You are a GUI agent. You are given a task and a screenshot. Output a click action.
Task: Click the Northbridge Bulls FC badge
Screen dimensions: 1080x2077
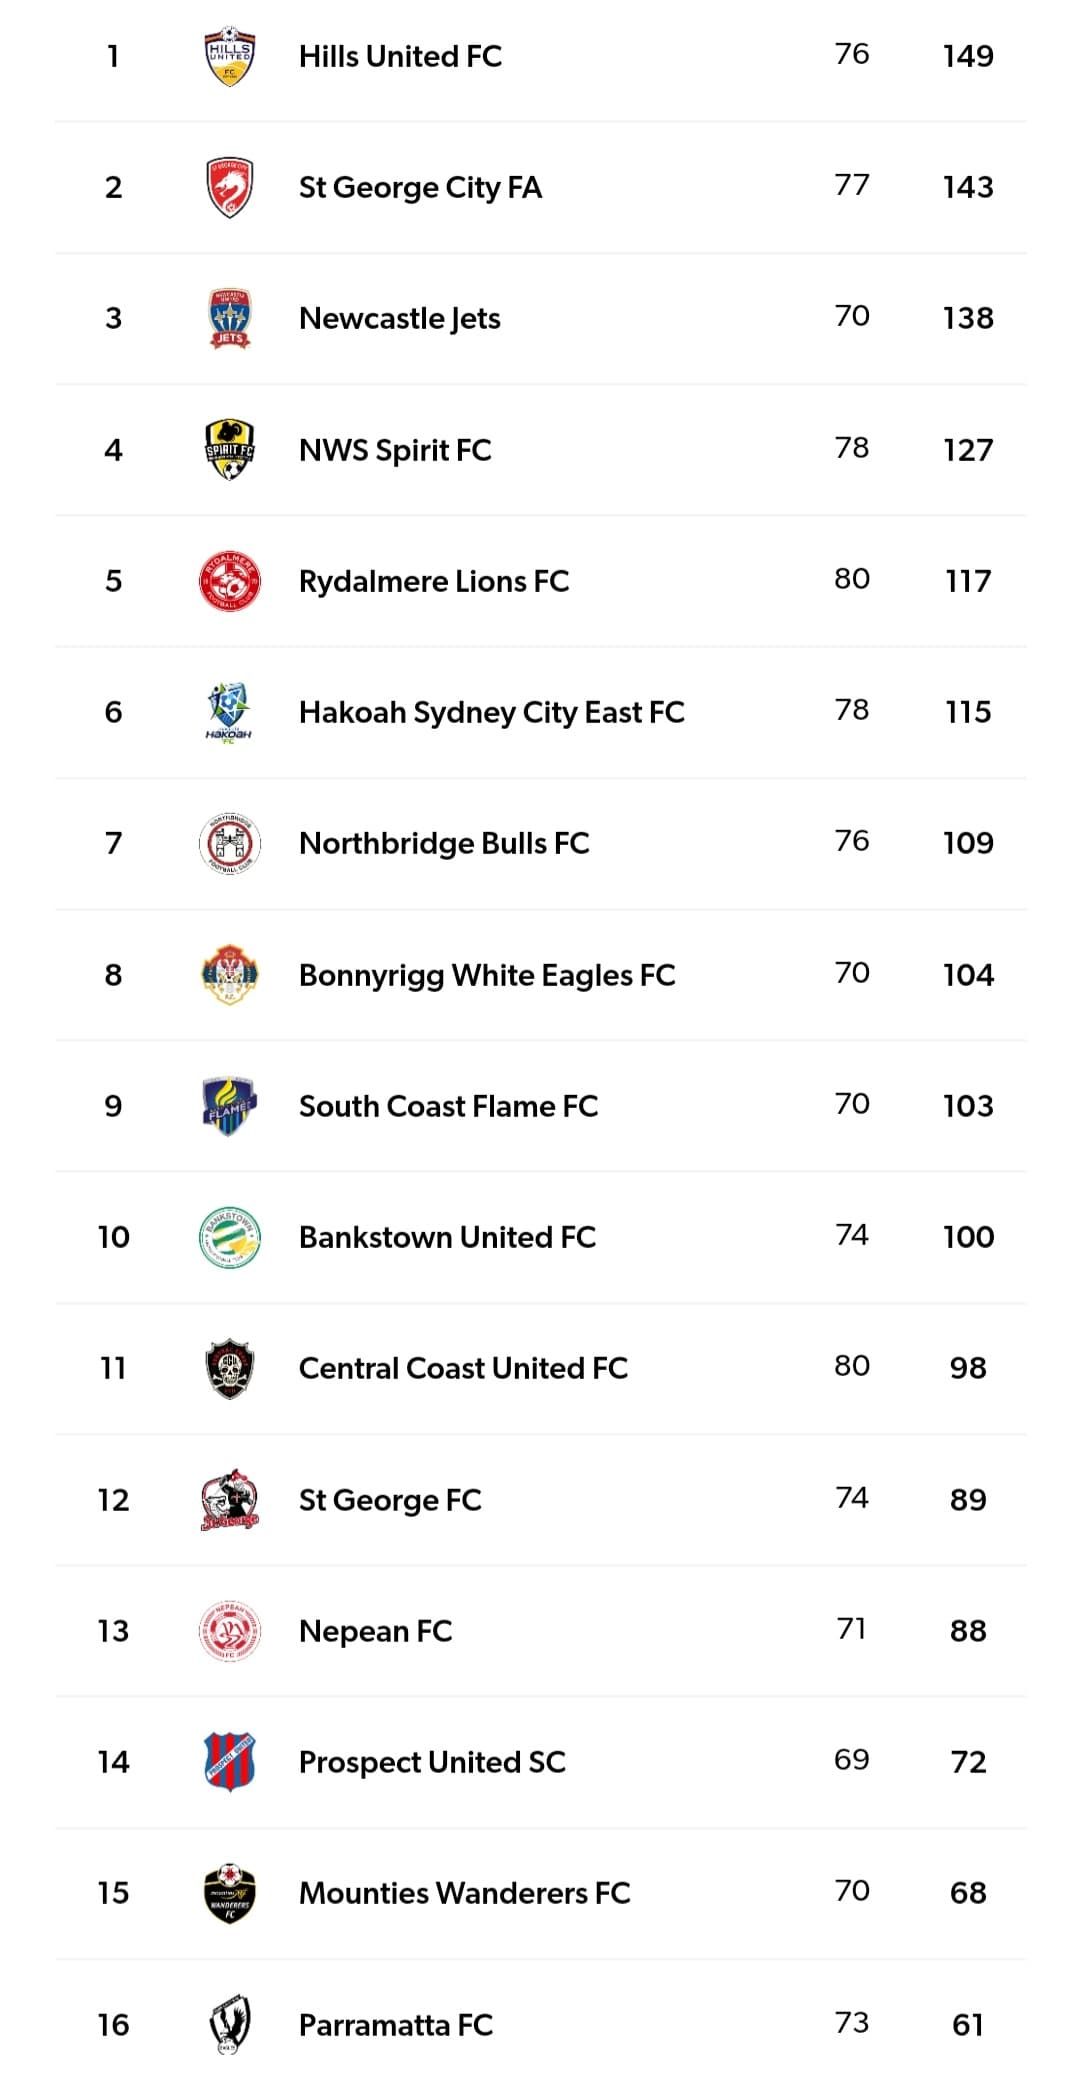tap(229, 843)
